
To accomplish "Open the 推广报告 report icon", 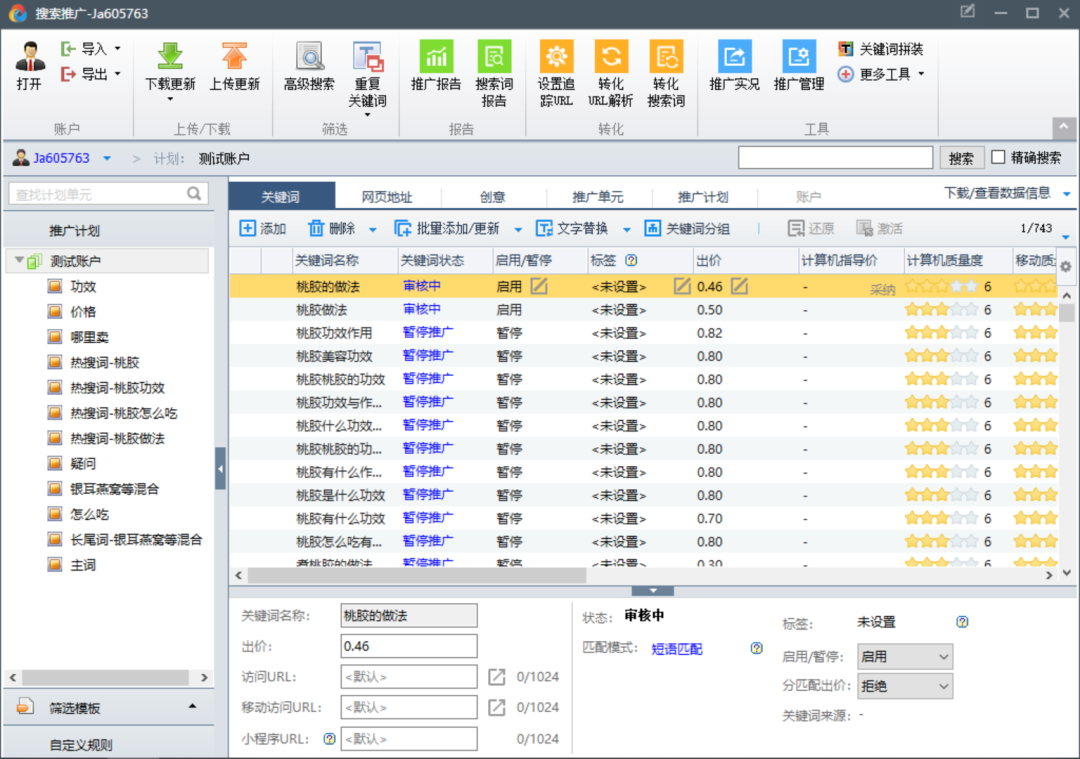I will click(436, 56).
